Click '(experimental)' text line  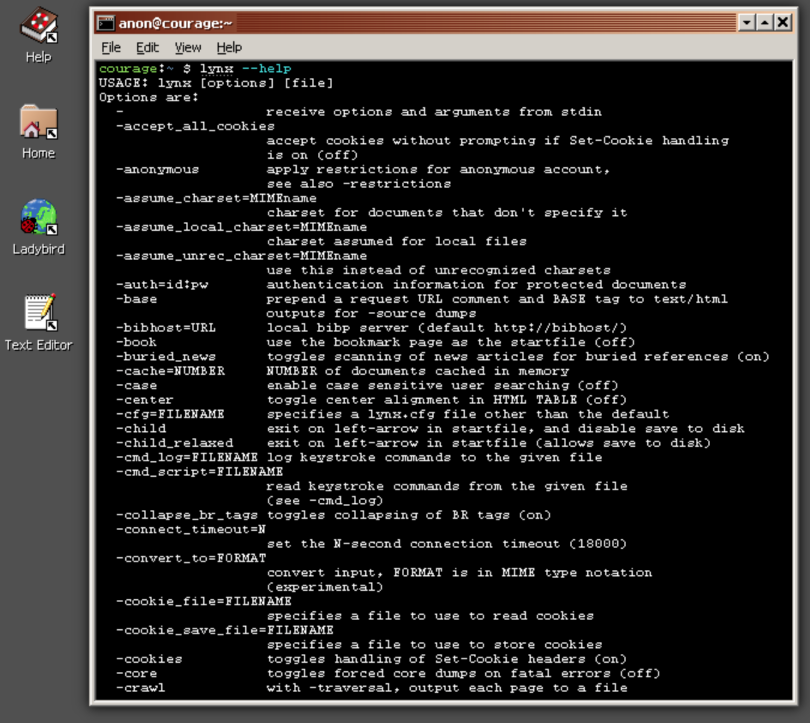(325, 587)
